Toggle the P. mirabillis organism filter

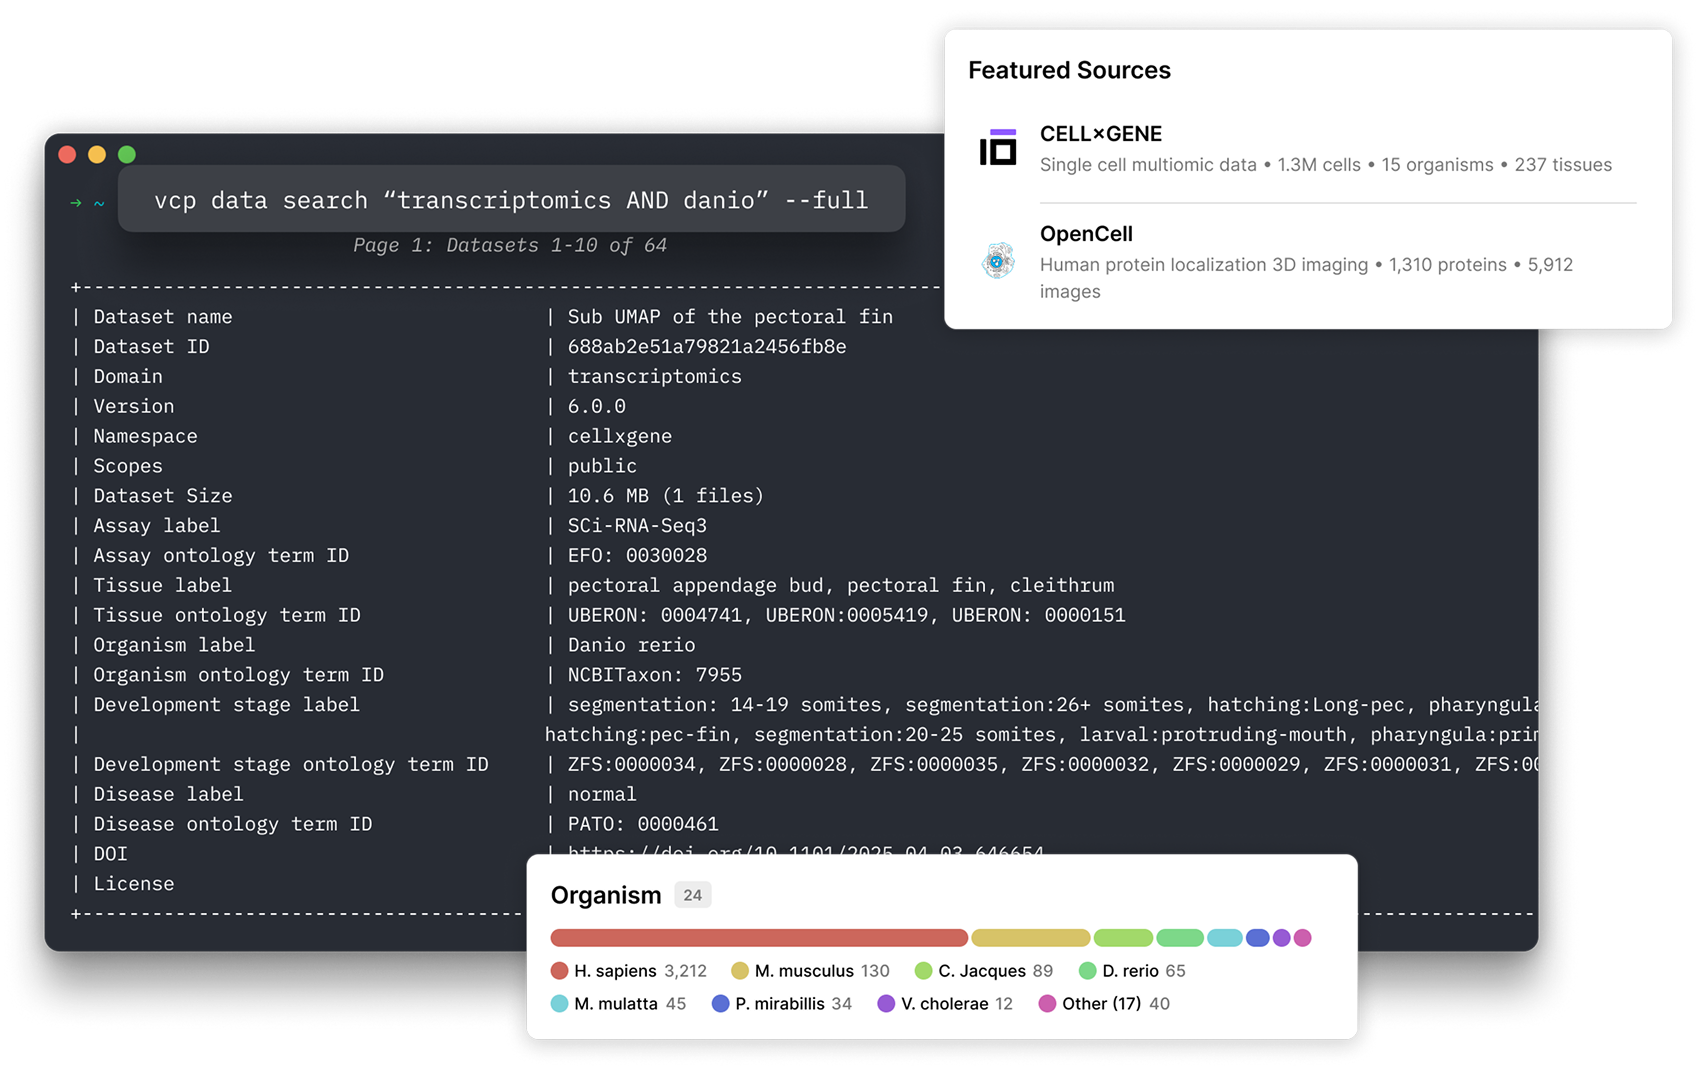pyautogui.click(x=783, y=1003)
